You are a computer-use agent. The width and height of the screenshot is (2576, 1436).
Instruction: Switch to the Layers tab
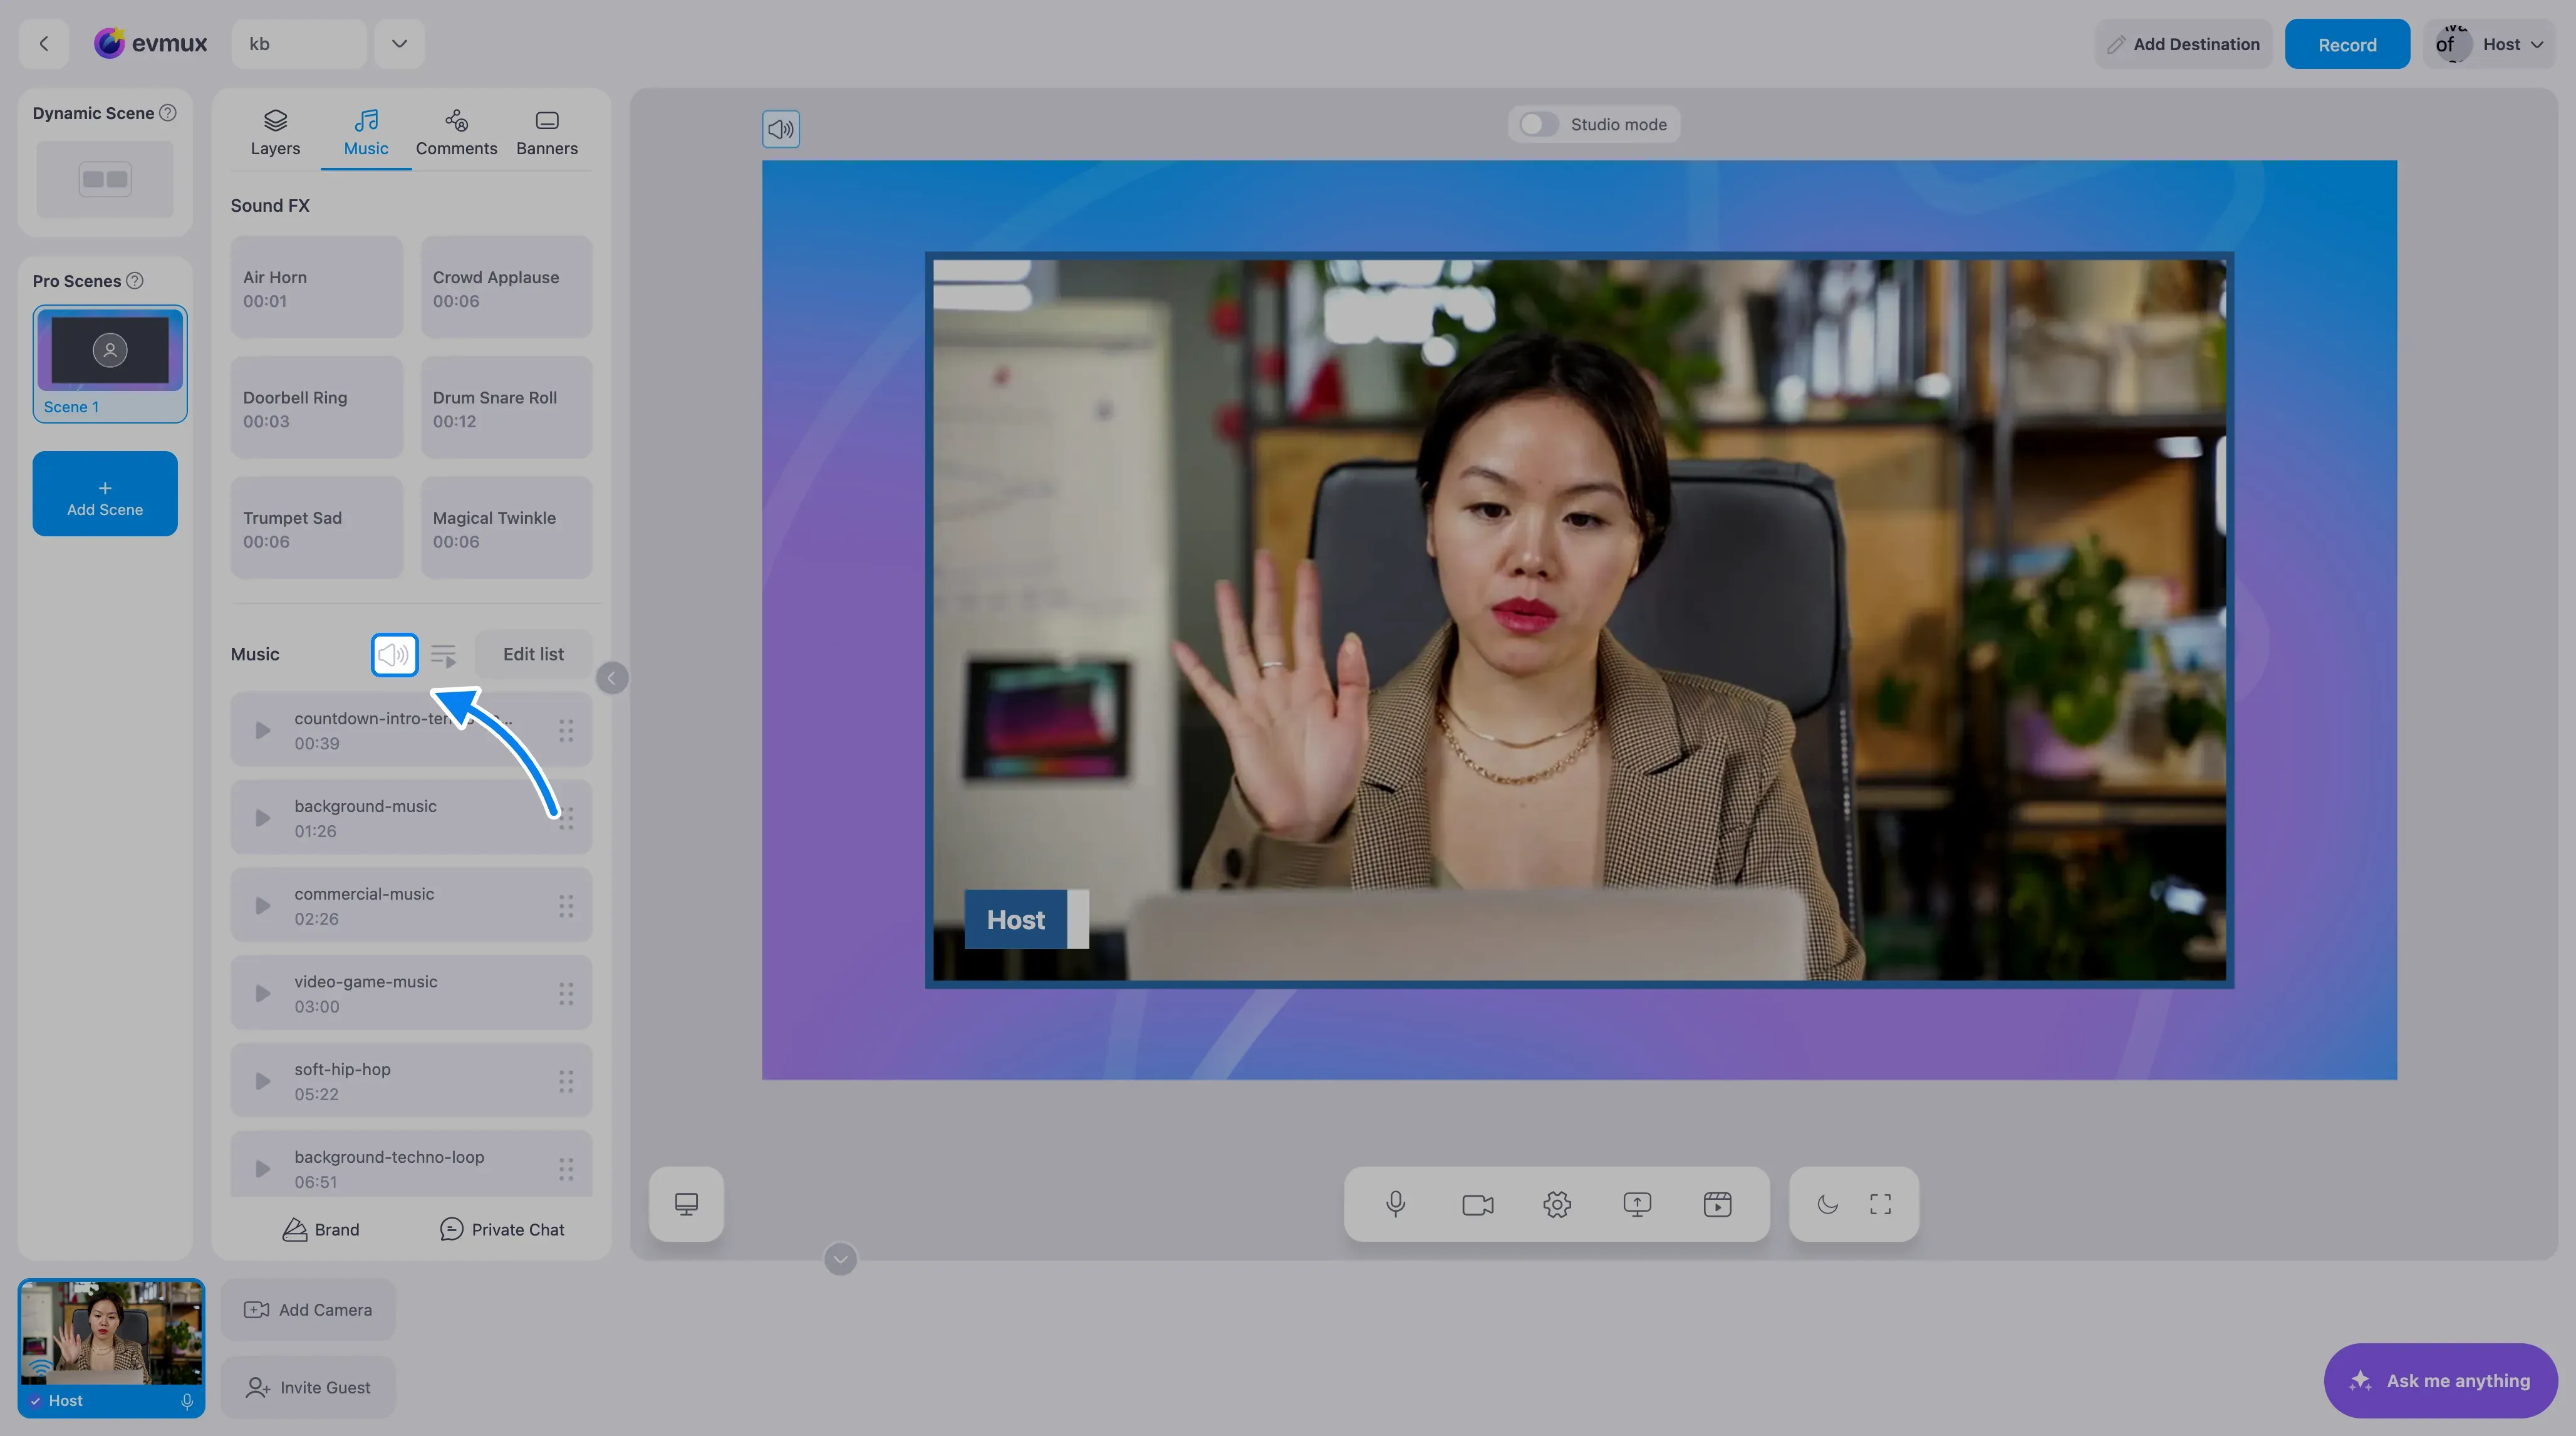click(275, 133)
